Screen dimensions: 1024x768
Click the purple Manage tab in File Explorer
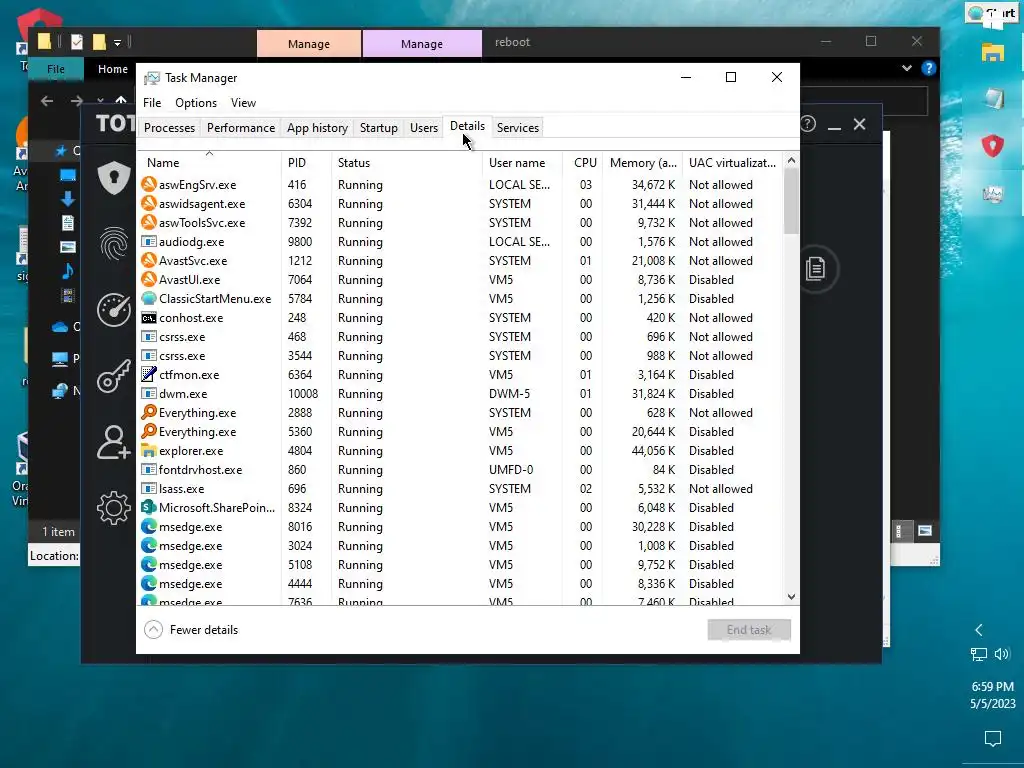(x=422, y=44)
